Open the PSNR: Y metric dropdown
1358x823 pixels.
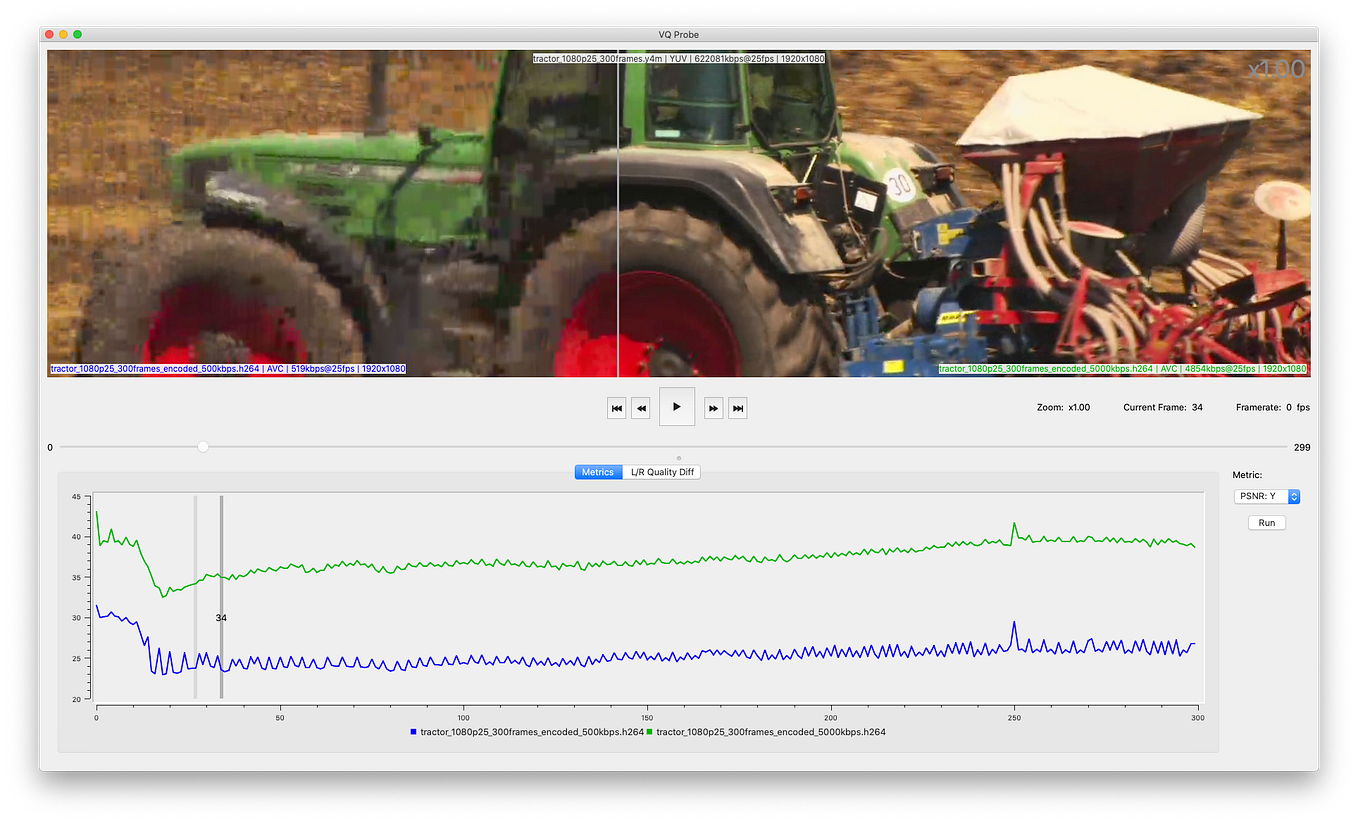tap(1260, 496)
